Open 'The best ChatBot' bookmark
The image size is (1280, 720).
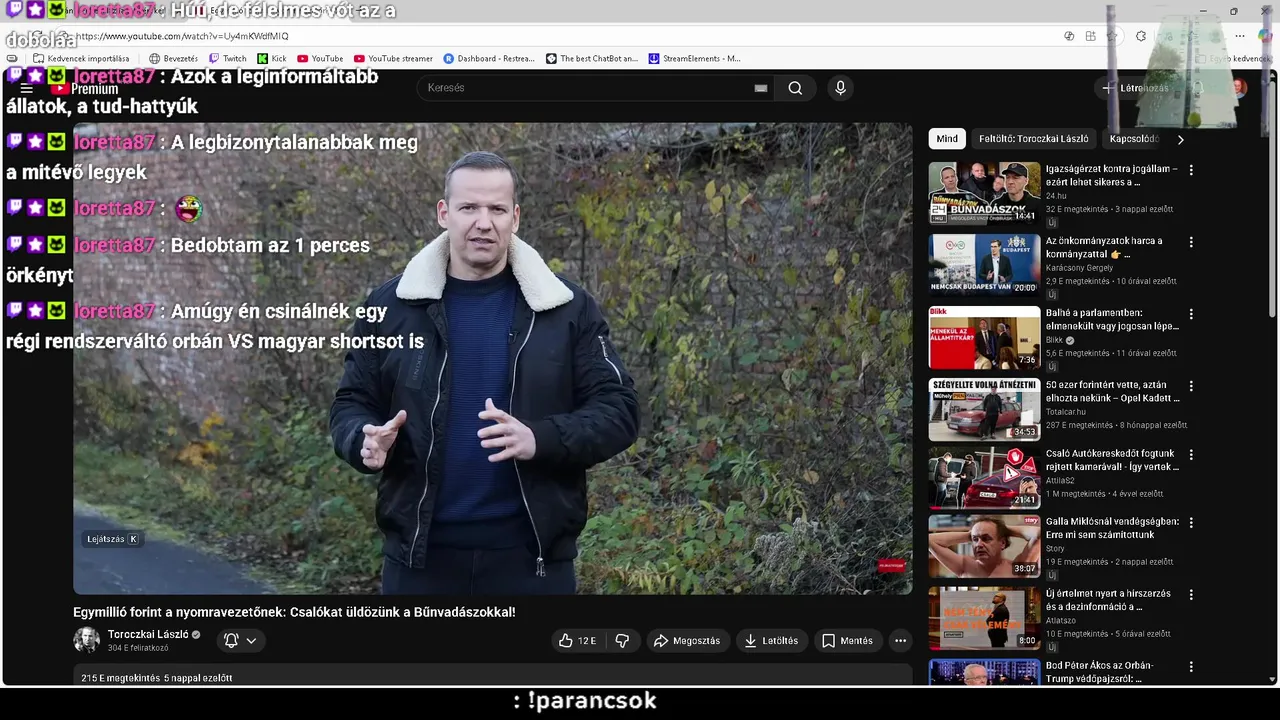tap(592, 58)
